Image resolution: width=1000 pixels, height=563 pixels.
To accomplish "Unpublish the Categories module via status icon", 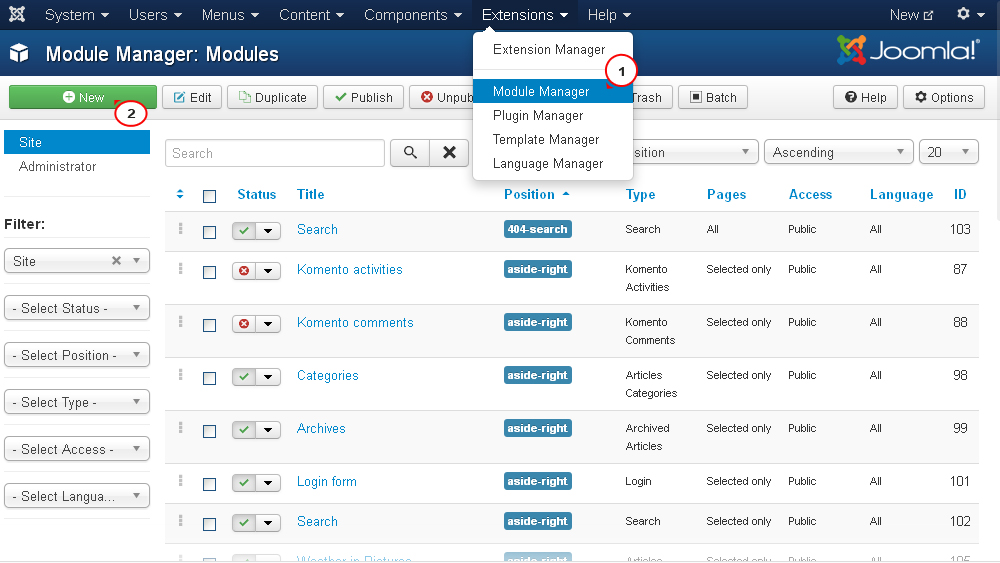I will [x=244, y=377].
